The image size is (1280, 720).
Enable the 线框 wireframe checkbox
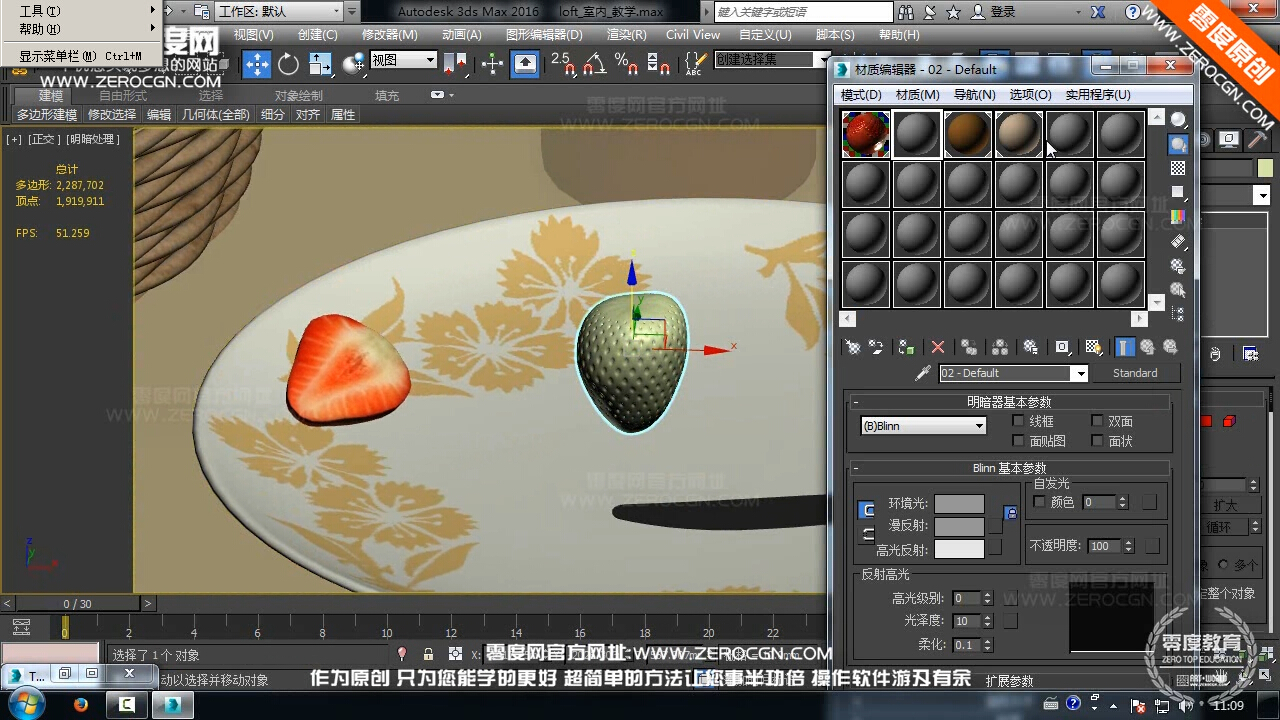1019,421
